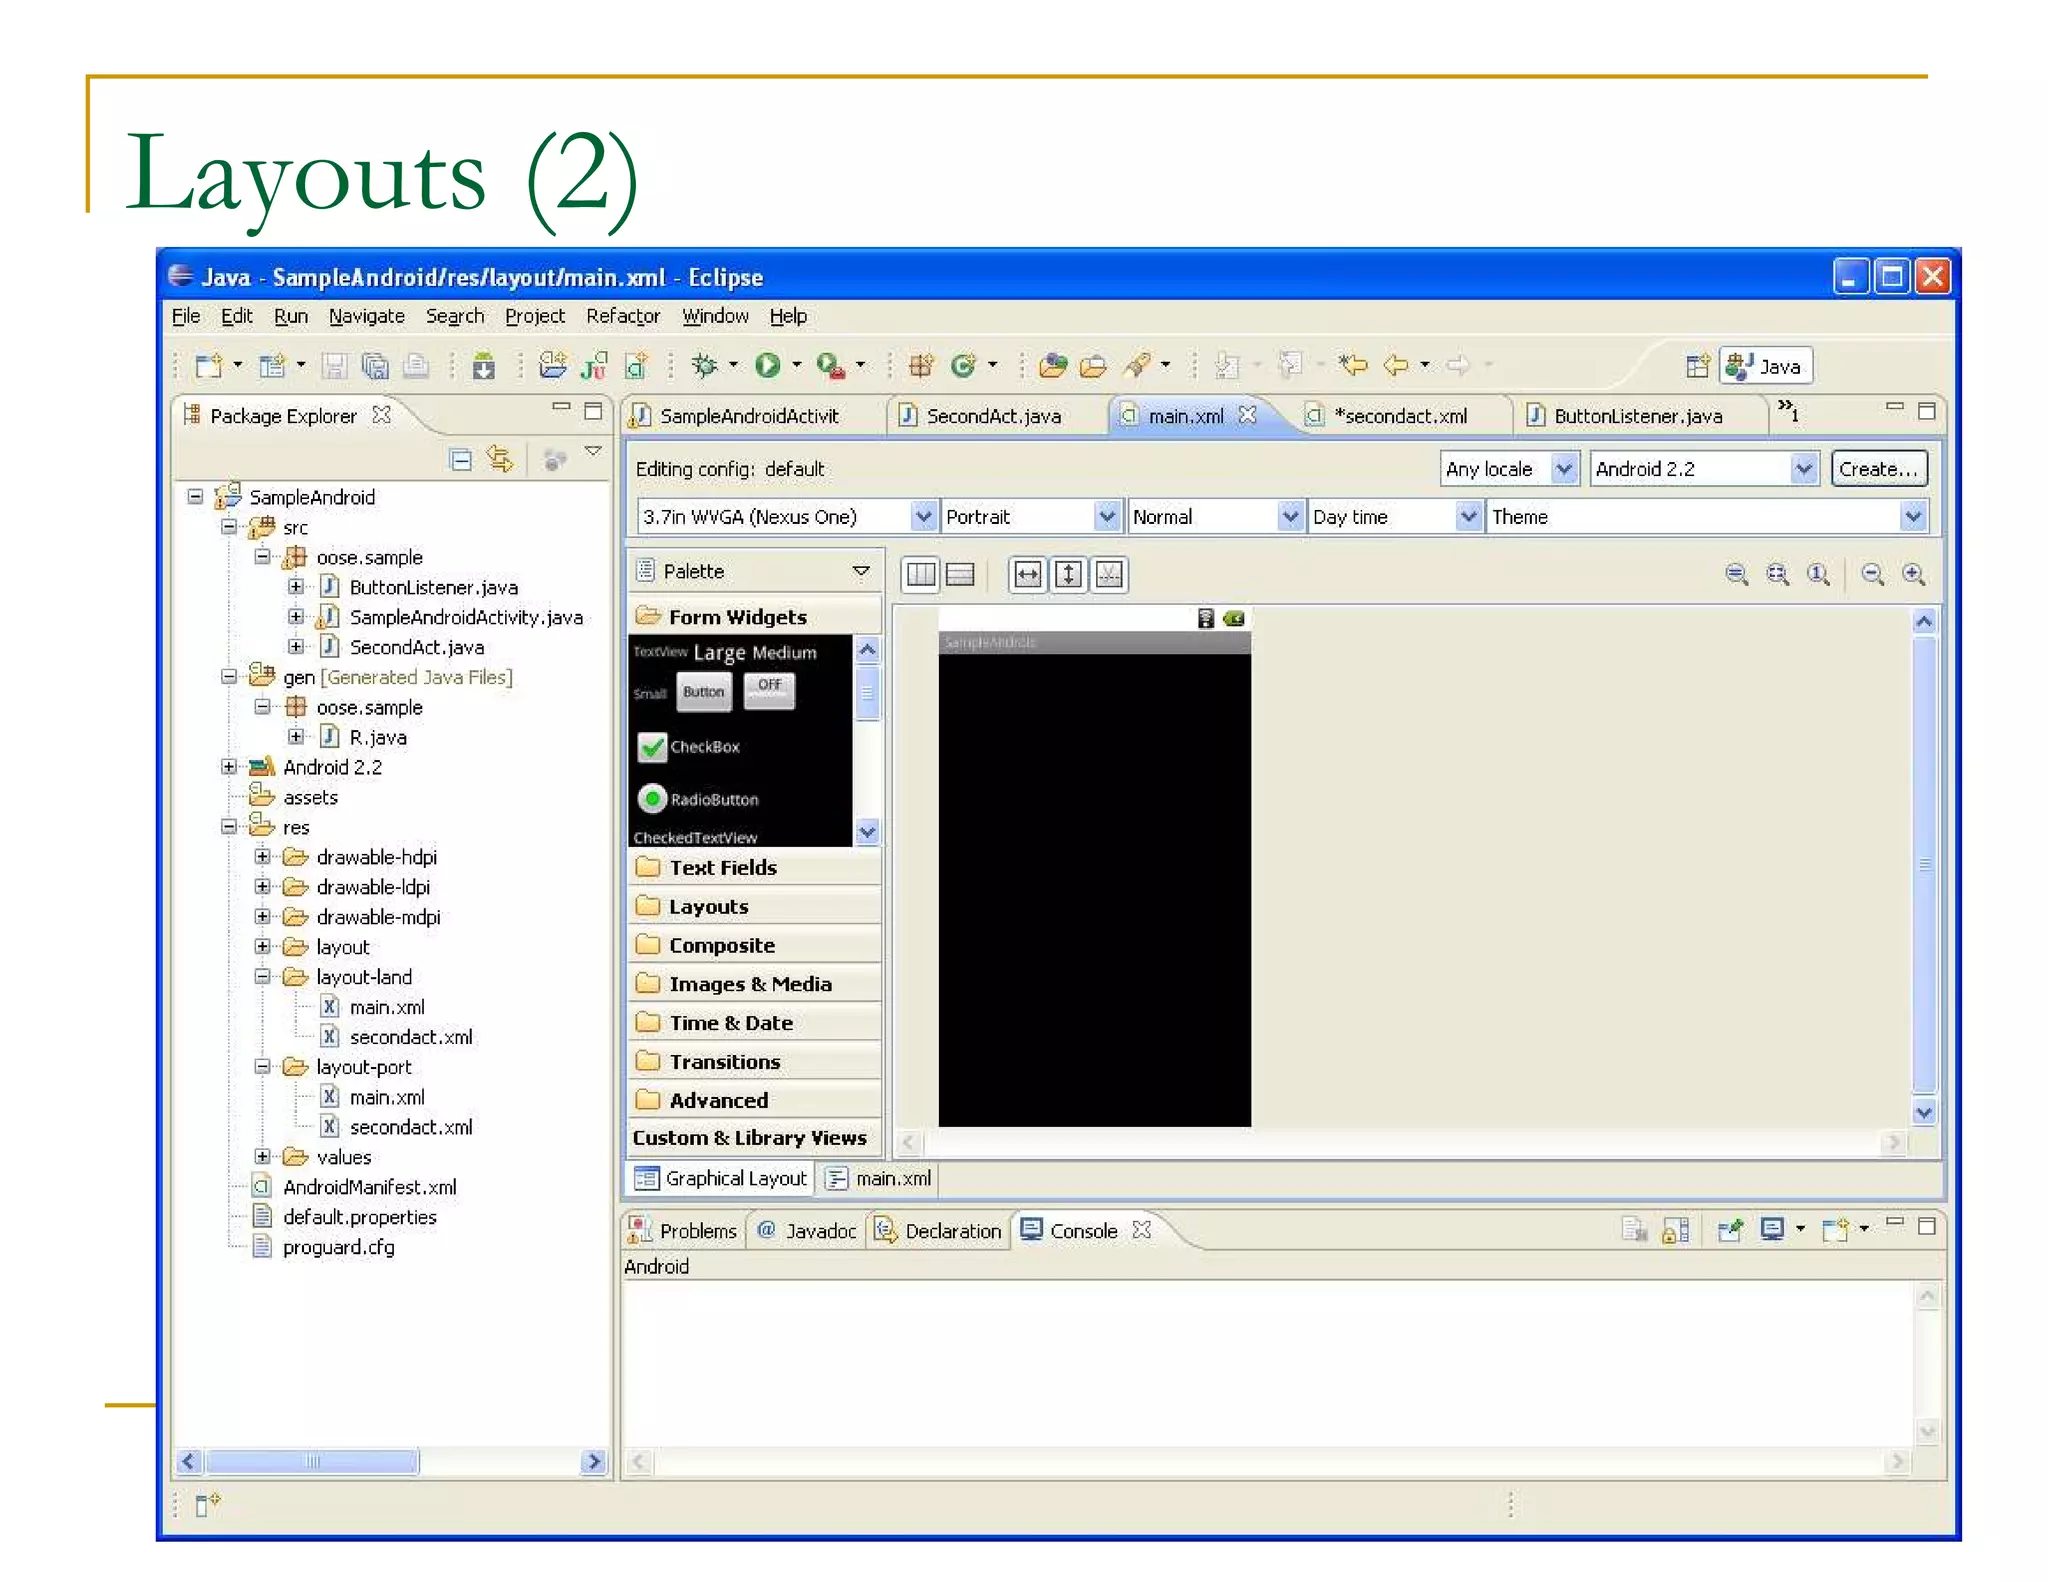This screenshot has width=2048, height=1582.
Task: Open the Refactor menu
Action: (622, 316)
